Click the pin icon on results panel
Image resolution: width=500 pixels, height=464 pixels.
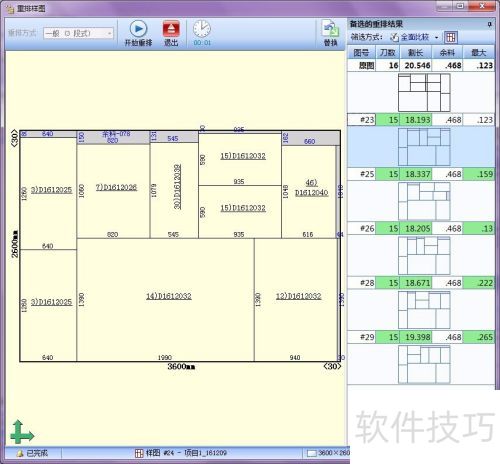(489, 24)
